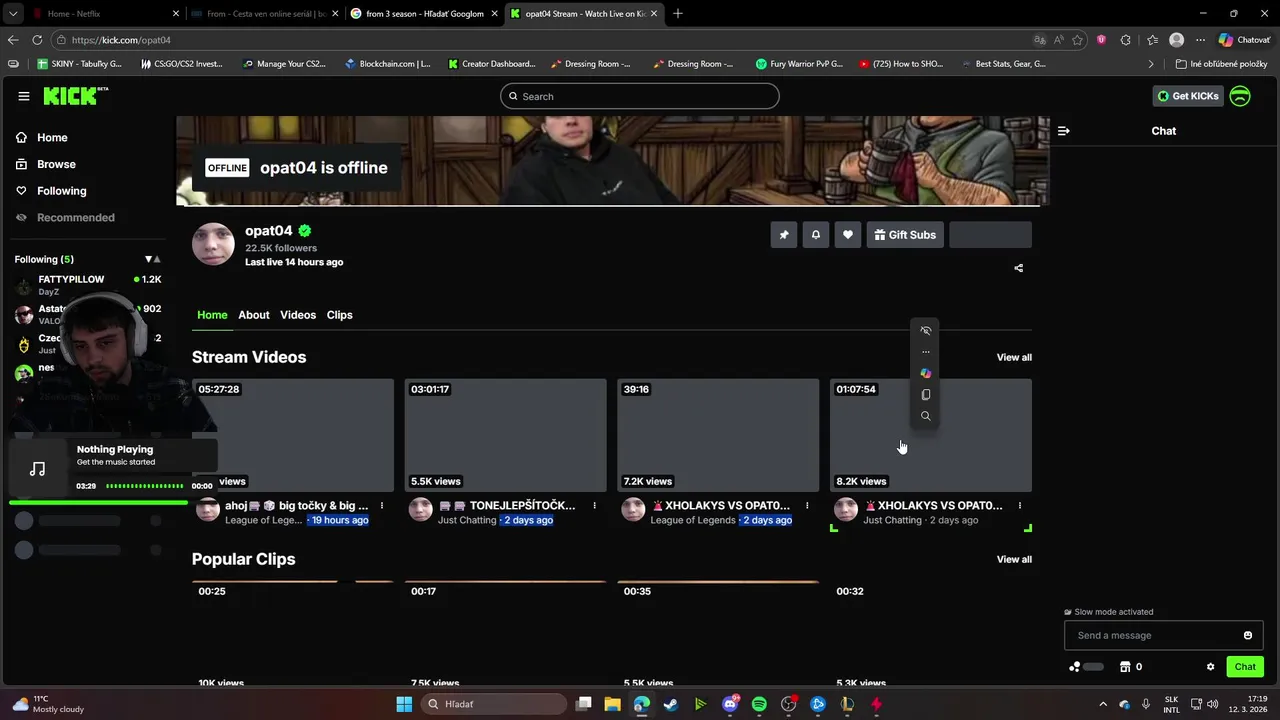The width and height of the screenshot is (1280, 720).
Task: Open the SKINY bookmark
Action: (x=79, y=64)
